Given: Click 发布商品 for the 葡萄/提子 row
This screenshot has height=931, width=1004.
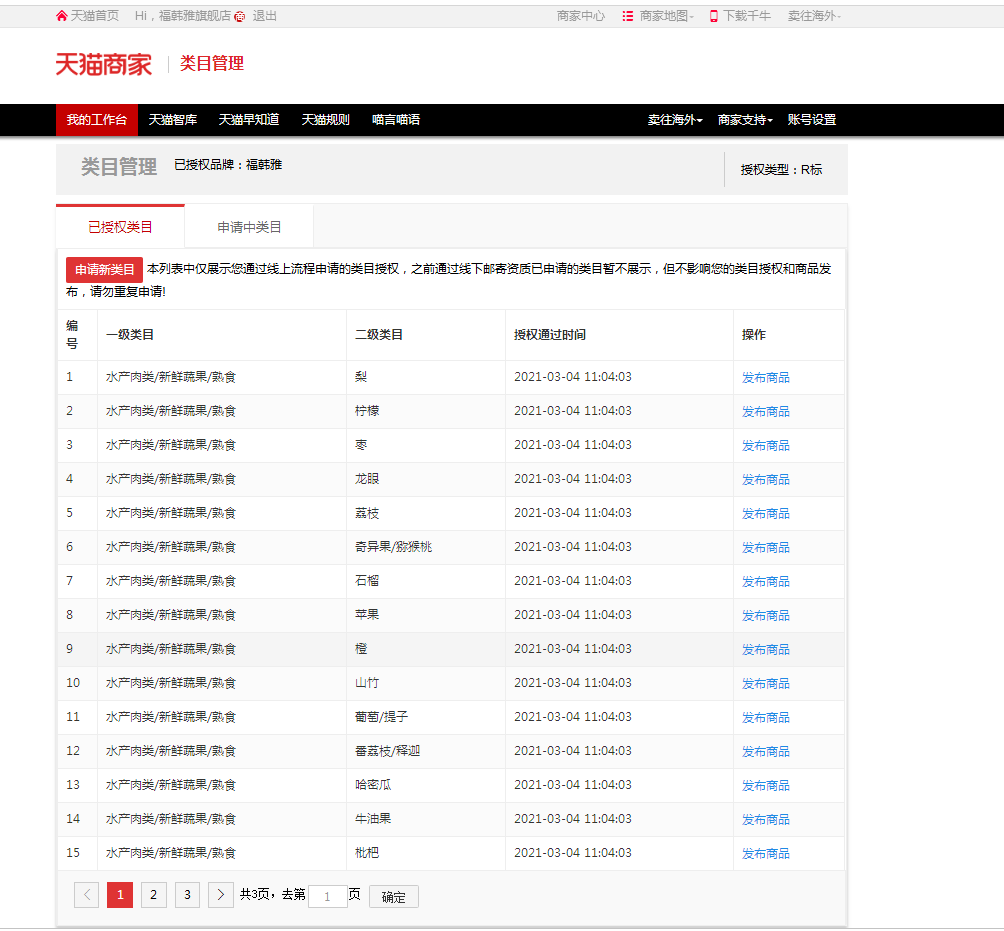Looking at the screenshot, I should pos(765,717).
